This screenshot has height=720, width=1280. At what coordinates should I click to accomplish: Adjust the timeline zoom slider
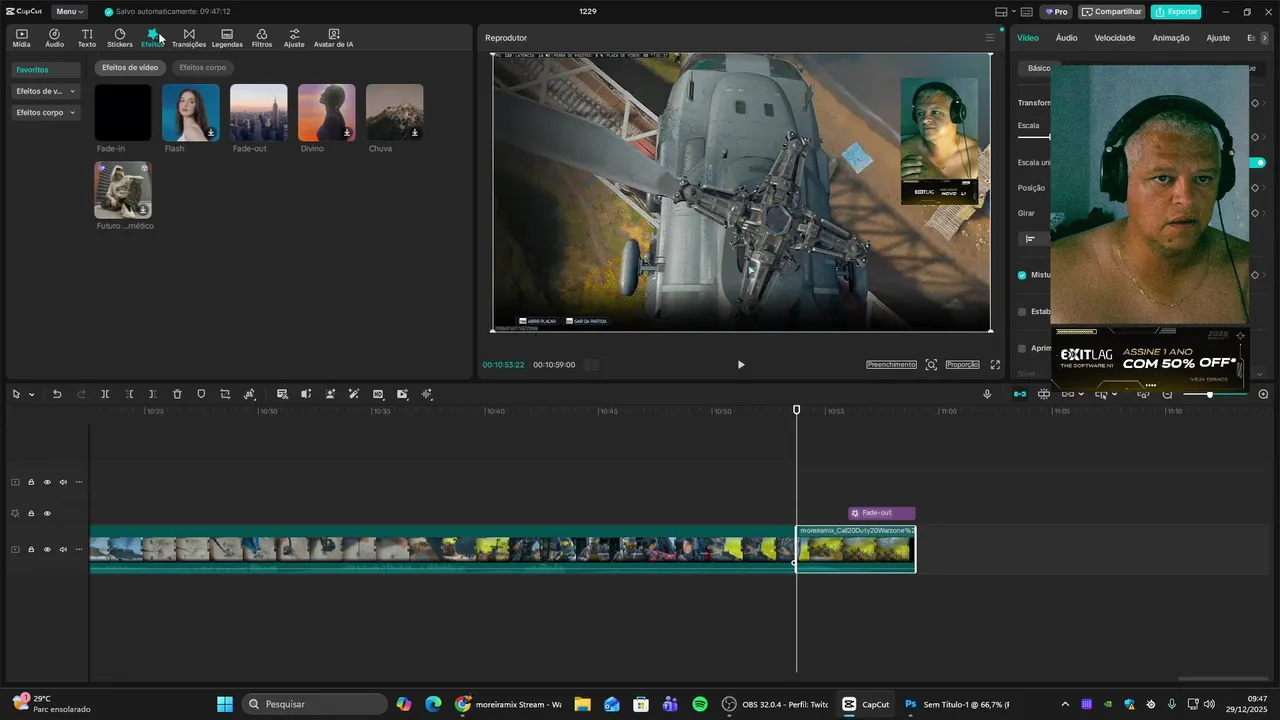point(1215,395)
